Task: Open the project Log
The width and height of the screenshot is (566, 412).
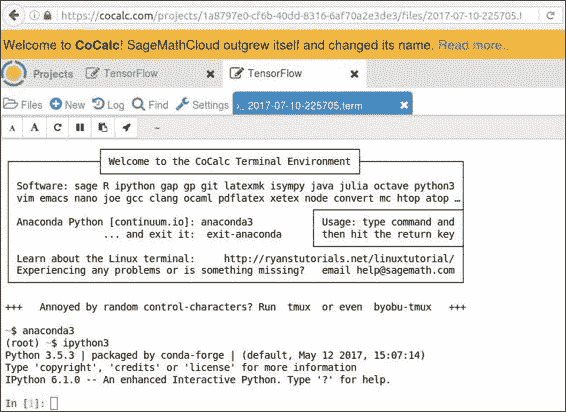Action: click(x=108, y=105)
